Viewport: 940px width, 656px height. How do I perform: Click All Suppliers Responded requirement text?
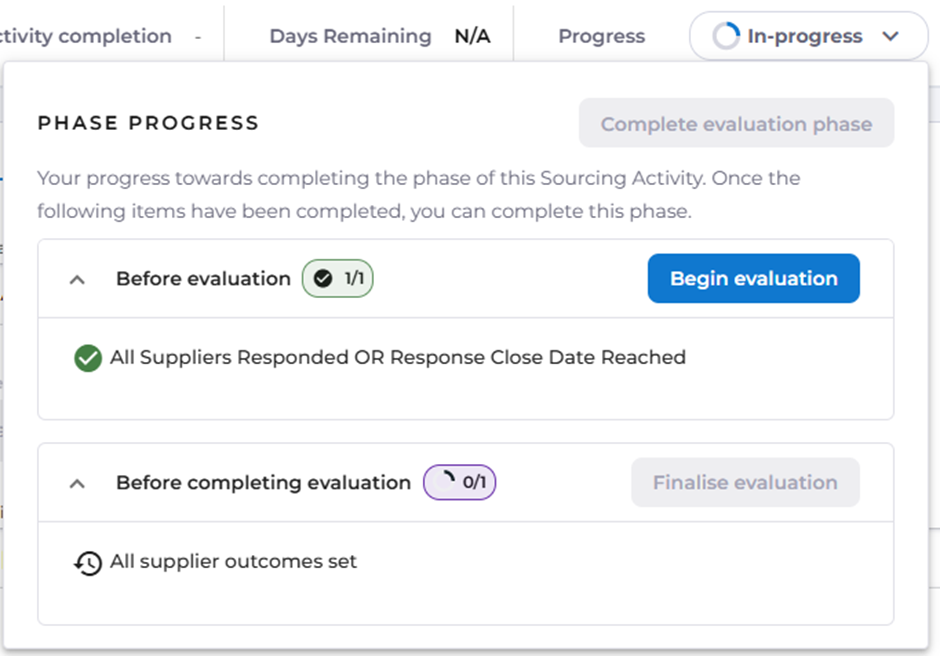398,358
